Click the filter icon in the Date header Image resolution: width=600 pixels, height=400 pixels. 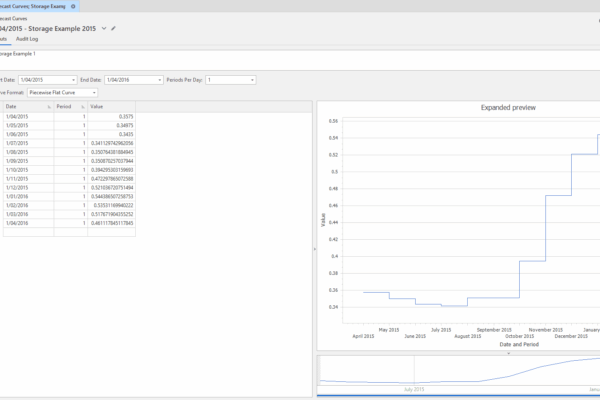[49, 107]
